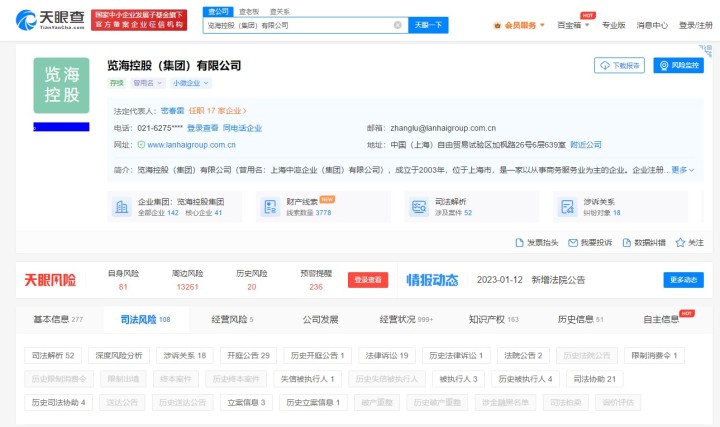Screen dimensions: 720x427
Task: Expand the company intro with 更多
Action: (683, 170)
